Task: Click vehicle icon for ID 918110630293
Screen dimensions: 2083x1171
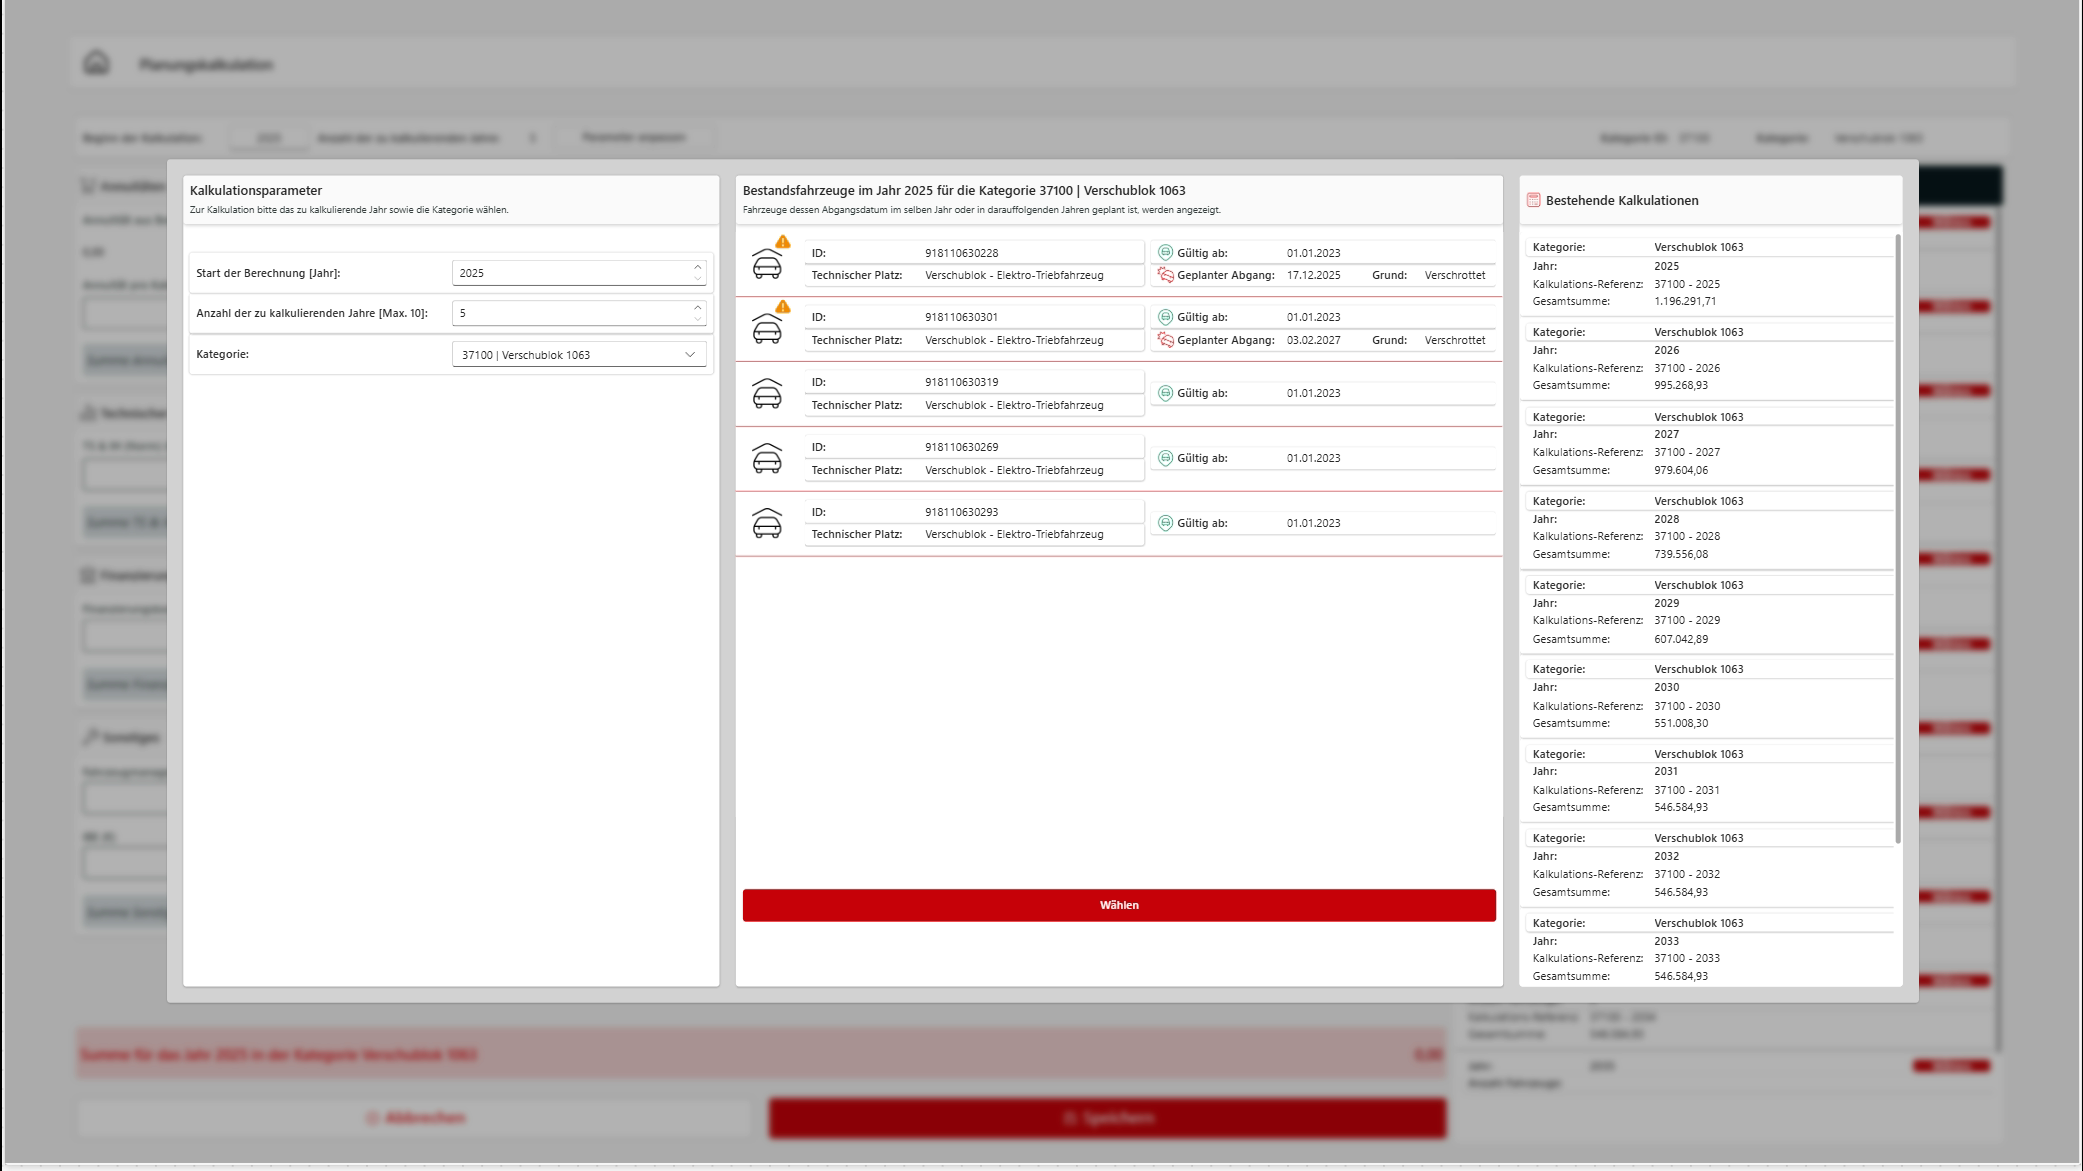Action: coord(766,524)
